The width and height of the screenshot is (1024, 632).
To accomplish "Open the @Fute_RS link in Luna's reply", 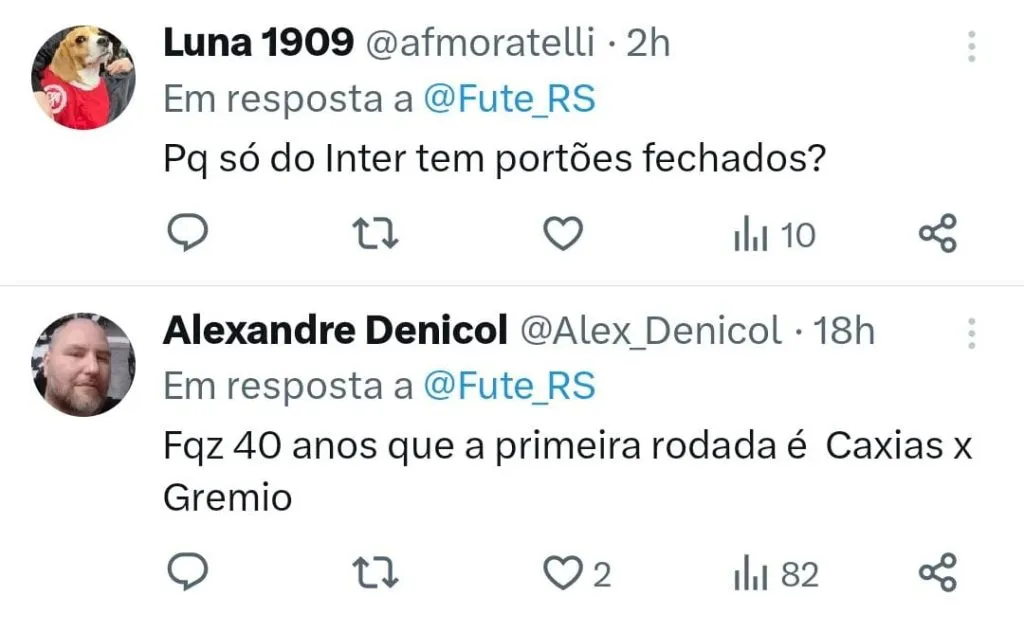I will click(509, 99).
